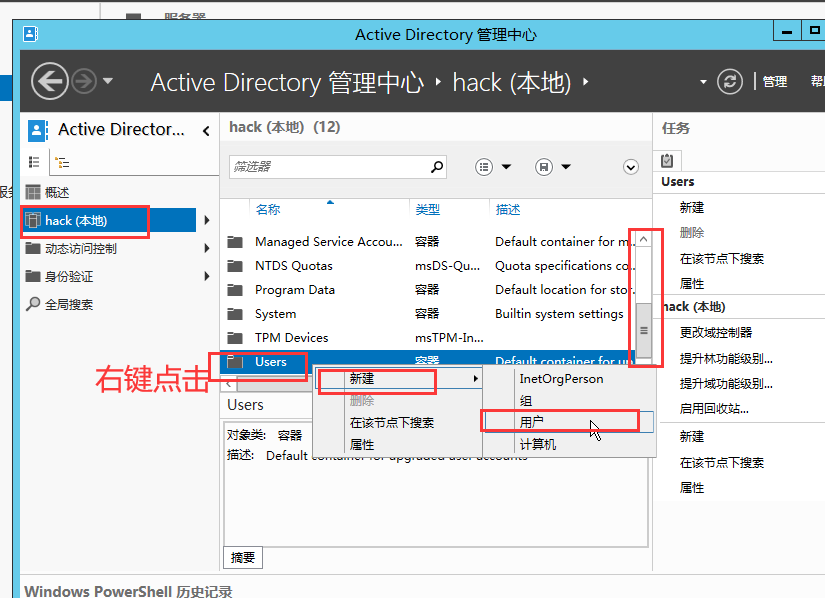Click 在该节点下搜索 under Users tasks

[721, 258]
